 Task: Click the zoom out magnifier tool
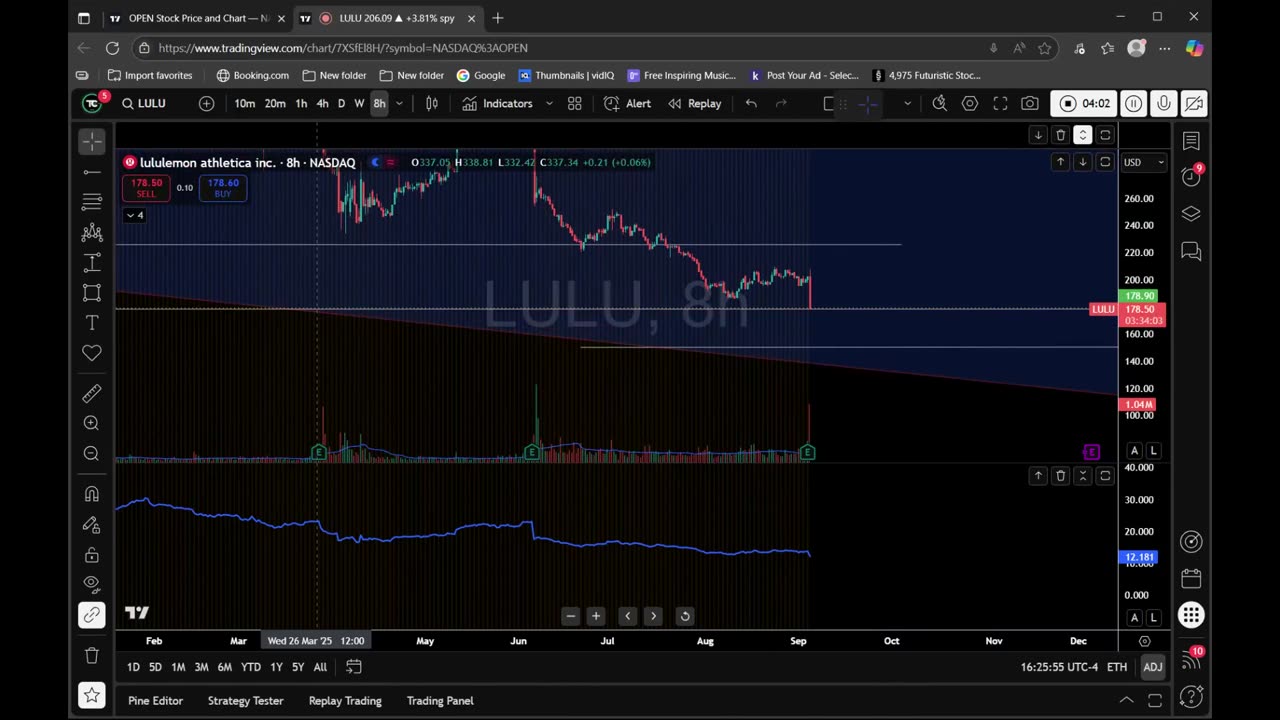tap(92, 453)
